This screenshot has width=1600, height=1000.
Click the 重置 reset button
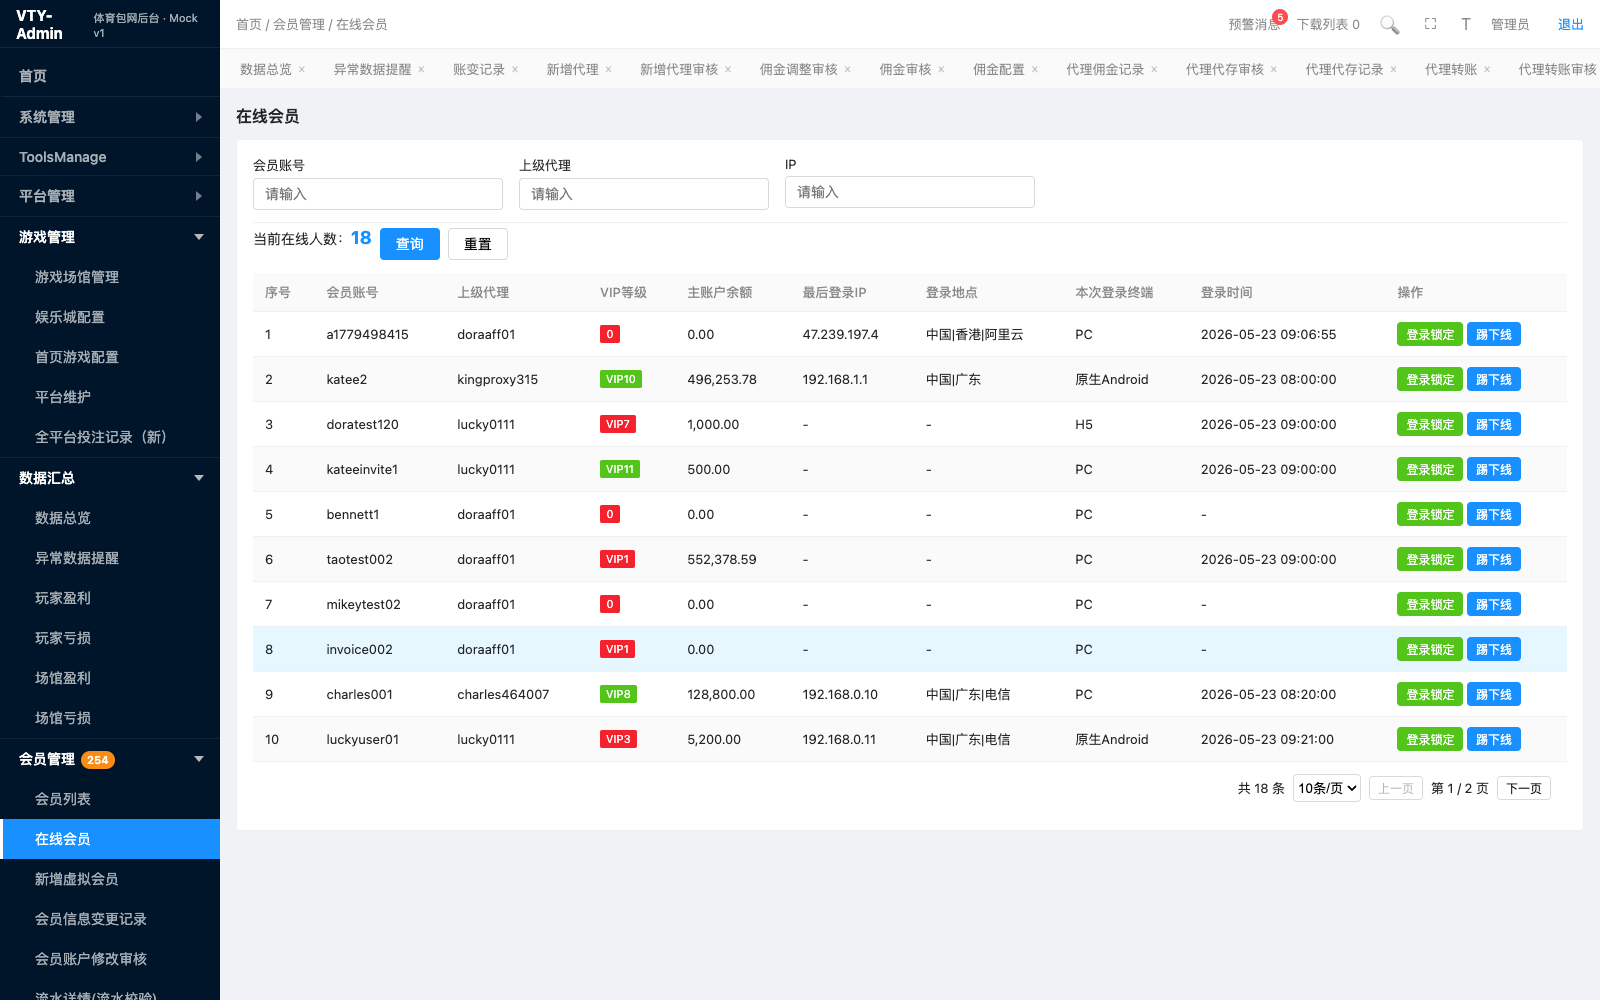(x=478, y=244)
